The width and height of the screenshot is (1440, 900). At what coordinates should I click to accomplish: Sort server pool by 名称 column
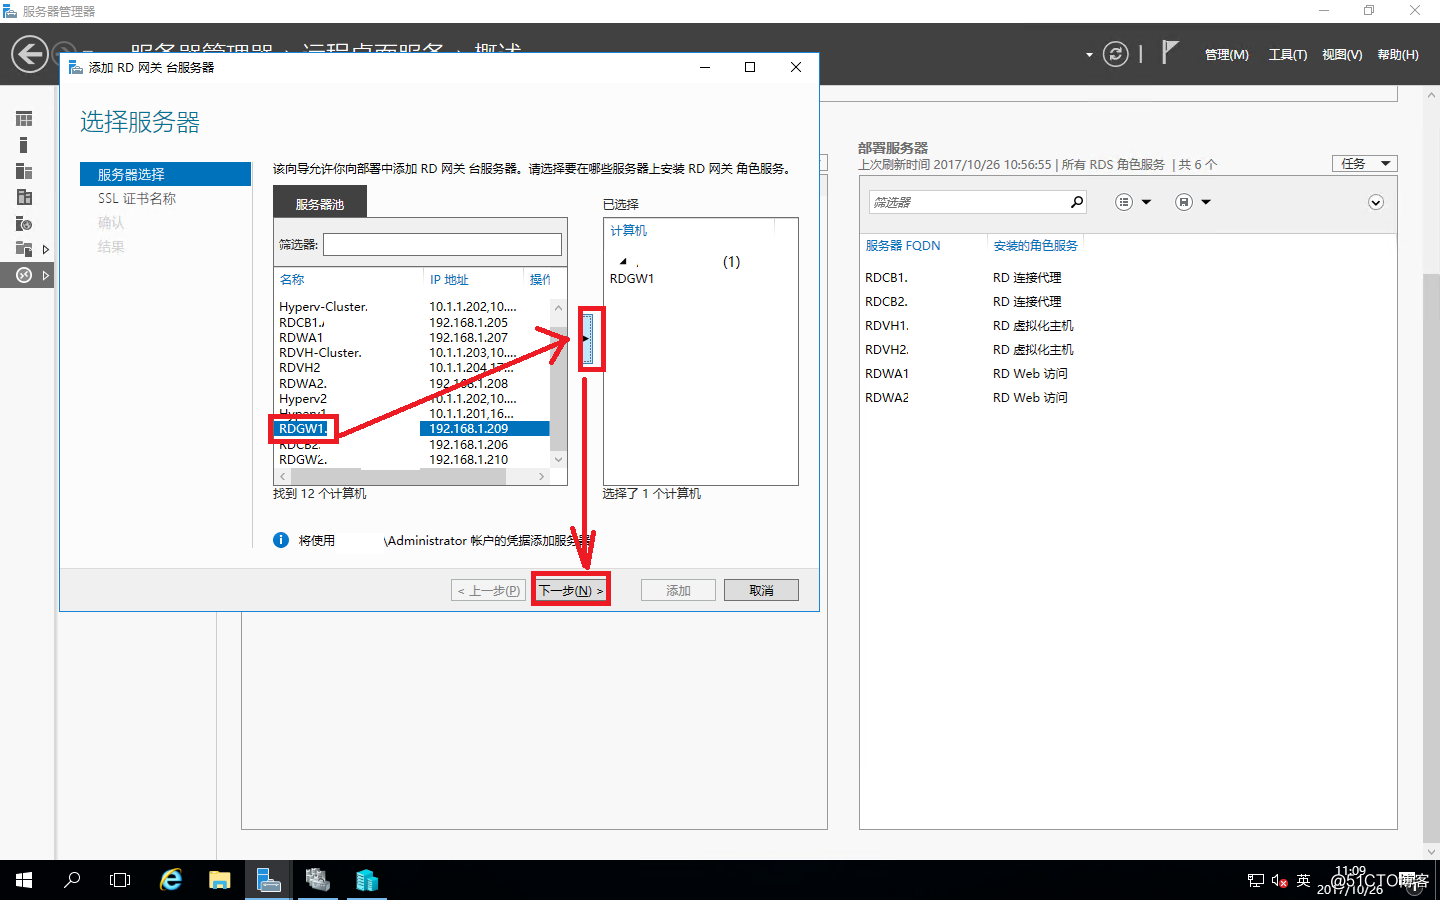tap(292, 279)
